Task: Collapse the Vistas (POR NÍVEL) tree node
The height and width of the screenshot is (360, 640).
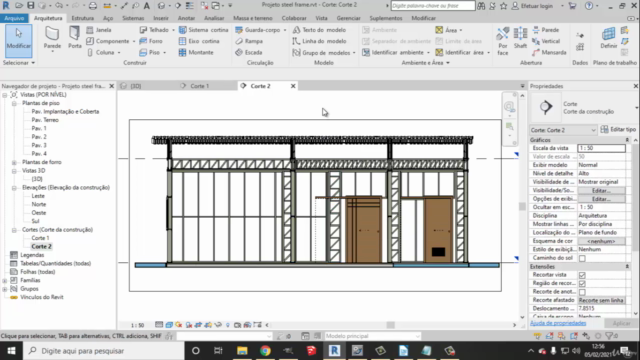Action: pyautogui.click(x=5, y=95)
